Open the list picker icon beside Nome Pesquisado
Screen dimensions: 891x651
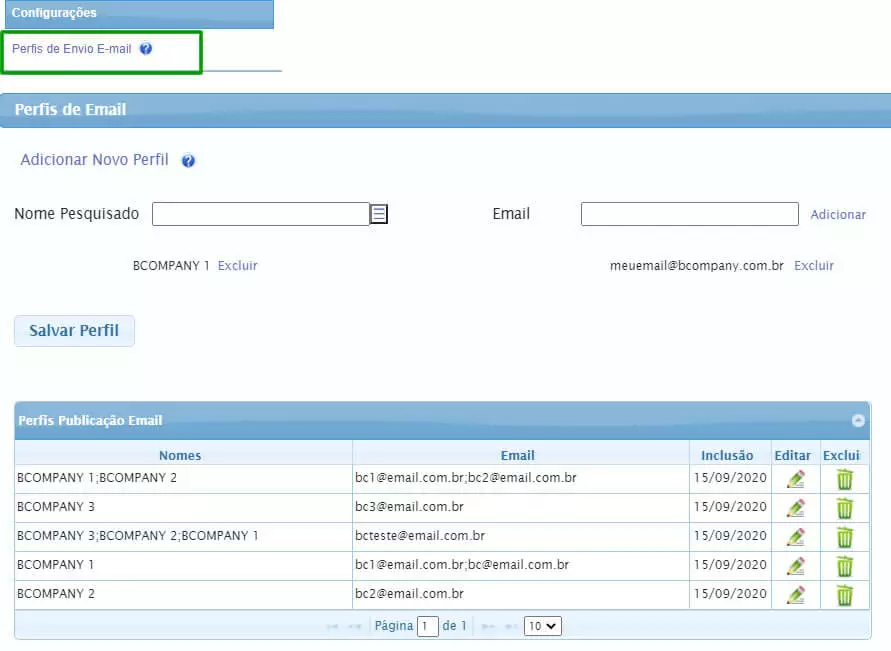[x=379, y=214]
